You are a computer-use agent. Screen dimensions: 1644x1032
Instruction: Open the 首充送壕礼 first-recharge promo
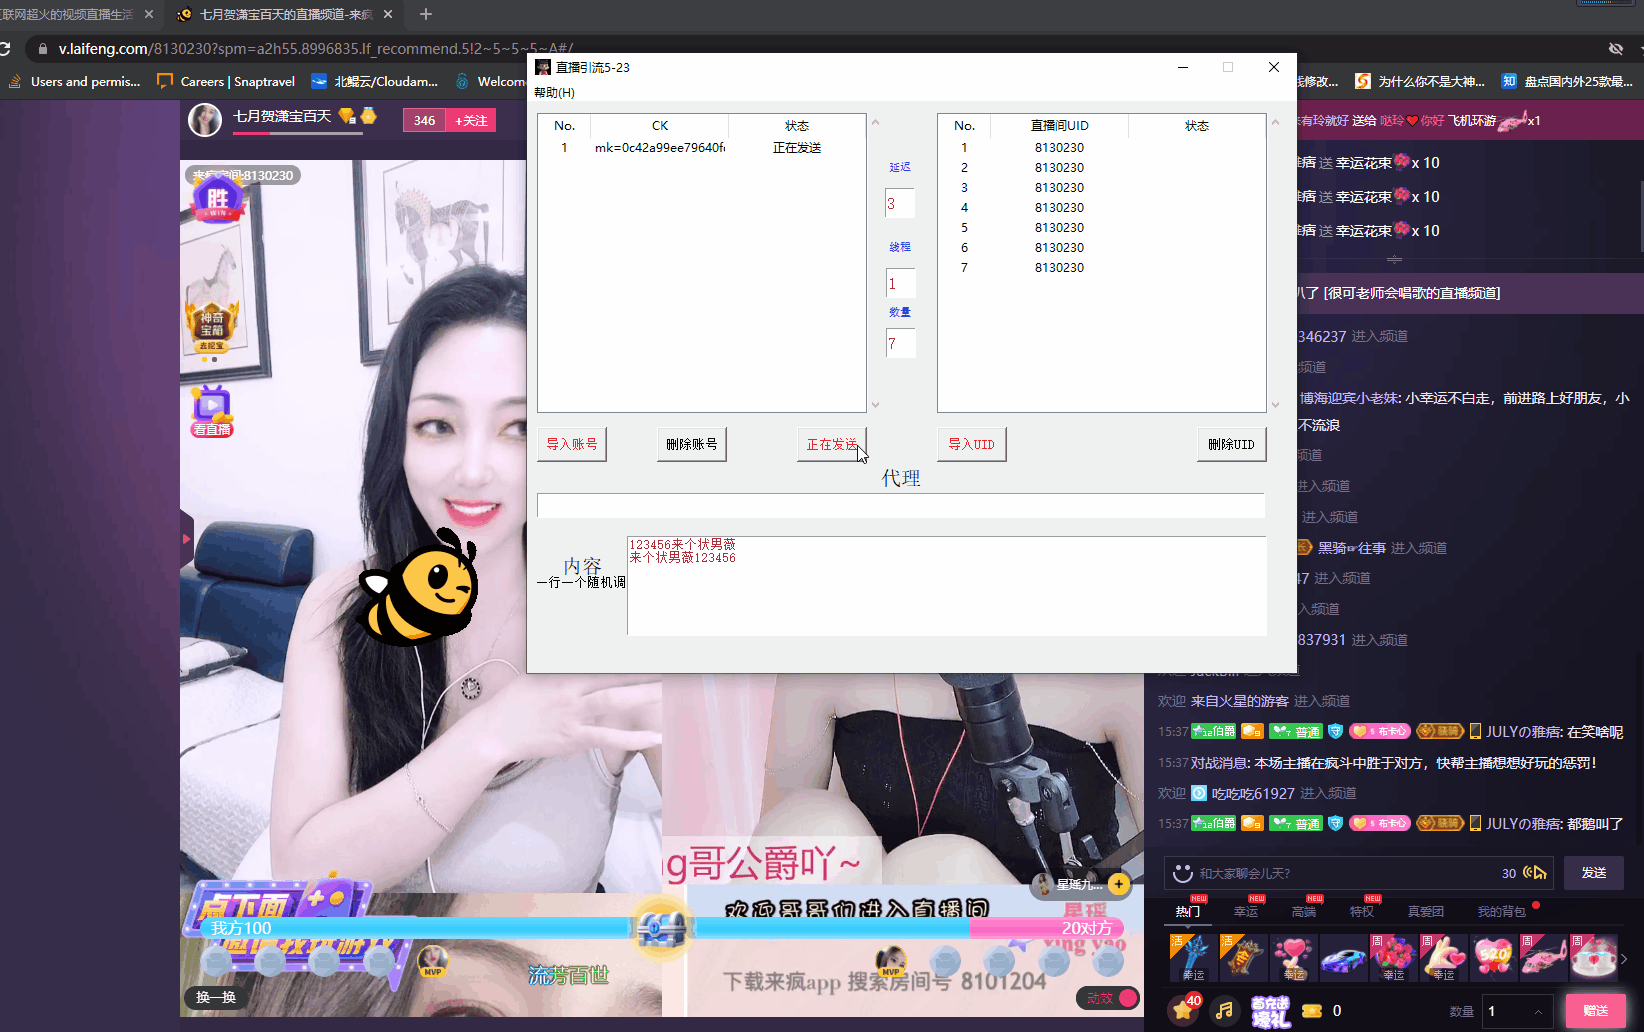tap(1270, 1011)
